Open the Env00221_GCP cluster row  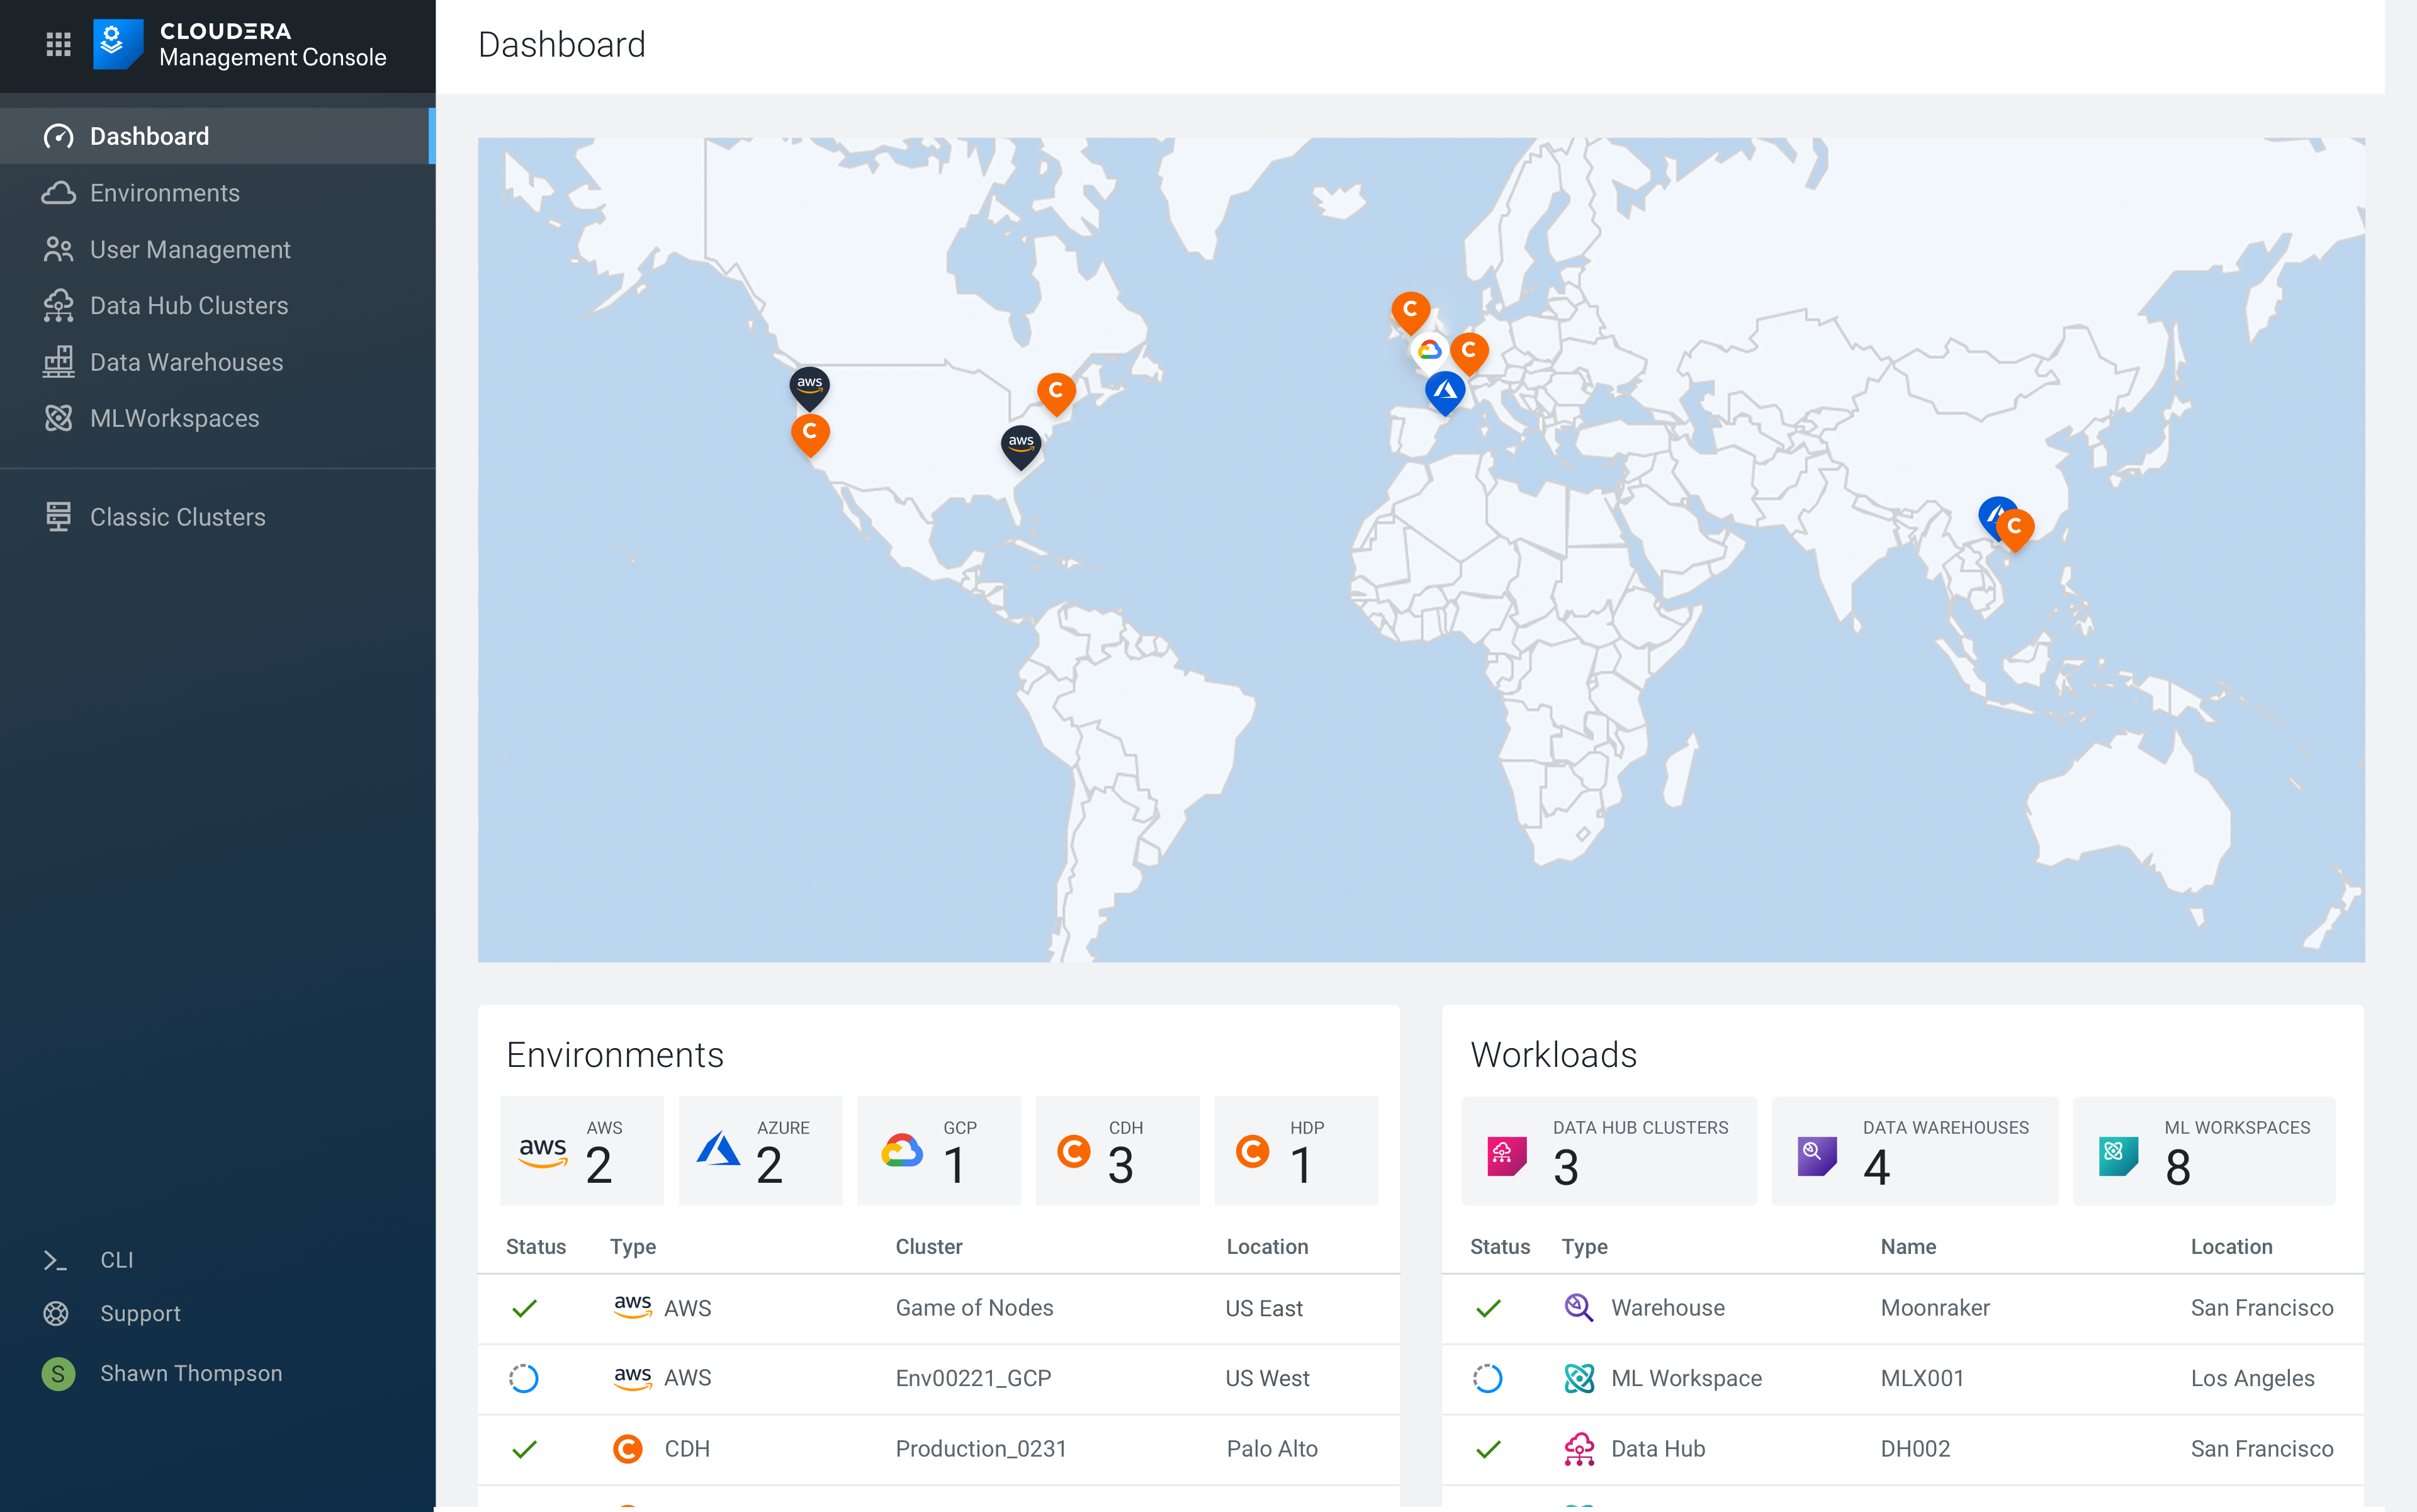coord(938,1378)
